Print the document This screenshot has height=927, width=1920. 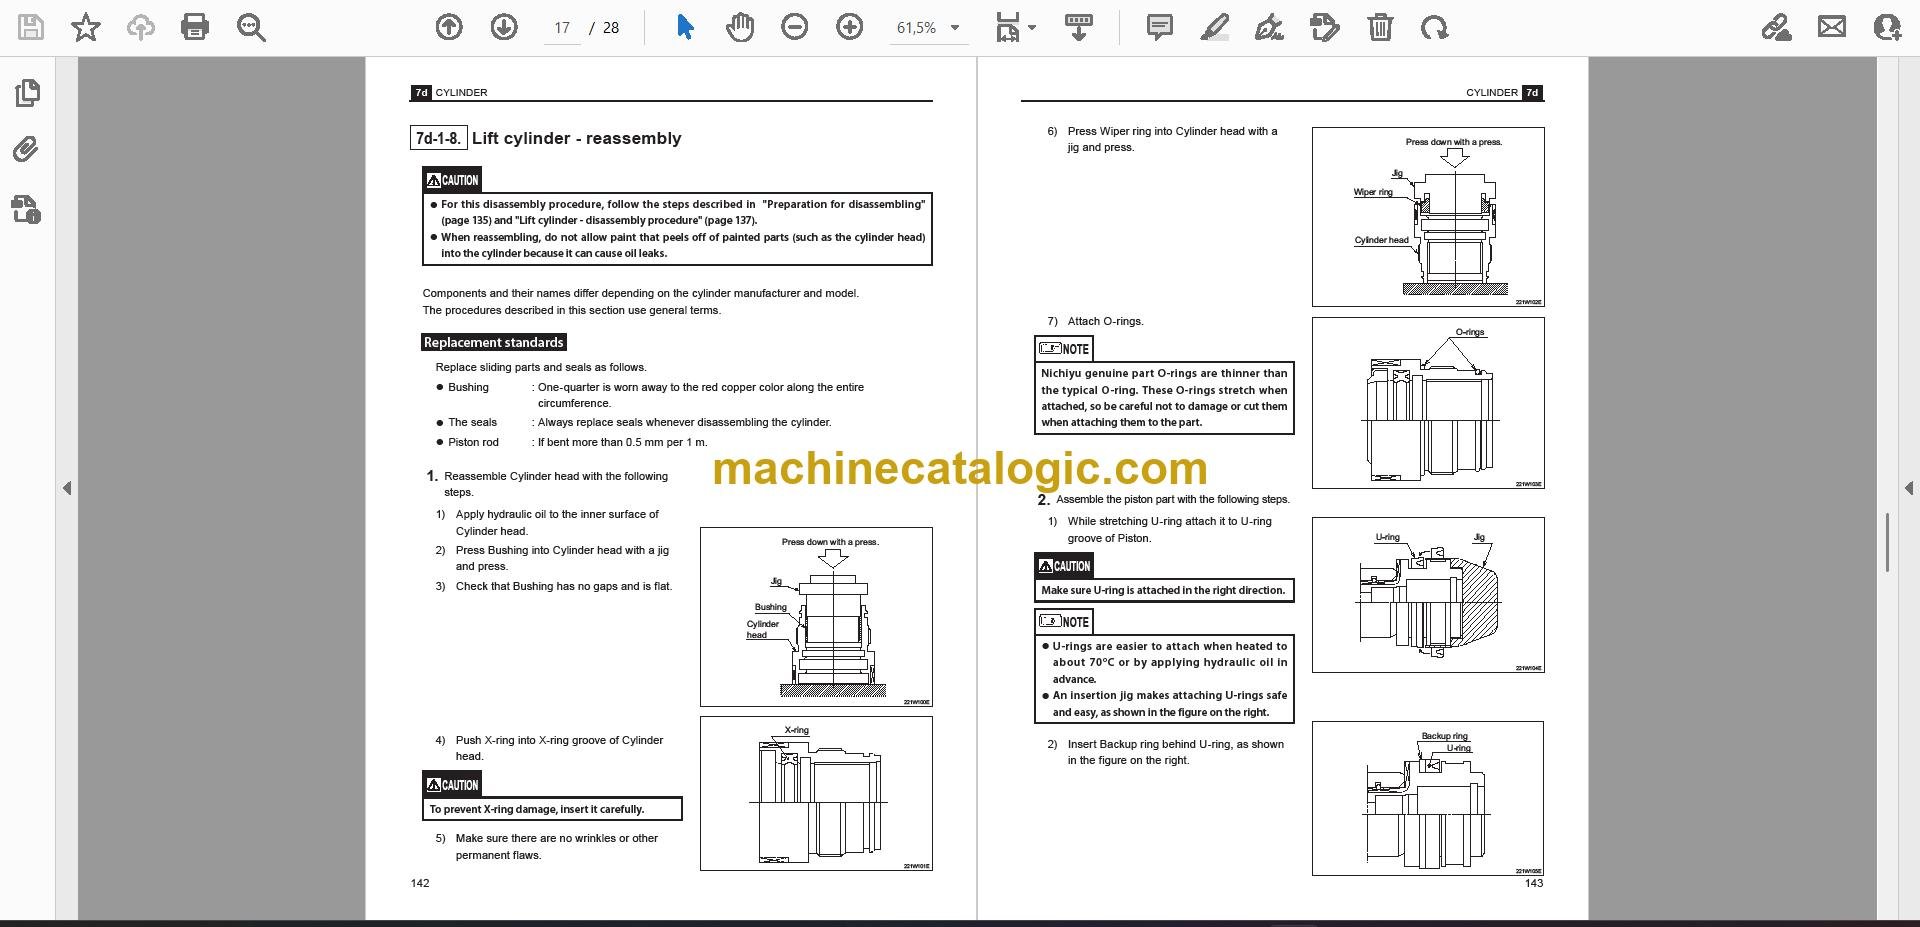(195, 27)
